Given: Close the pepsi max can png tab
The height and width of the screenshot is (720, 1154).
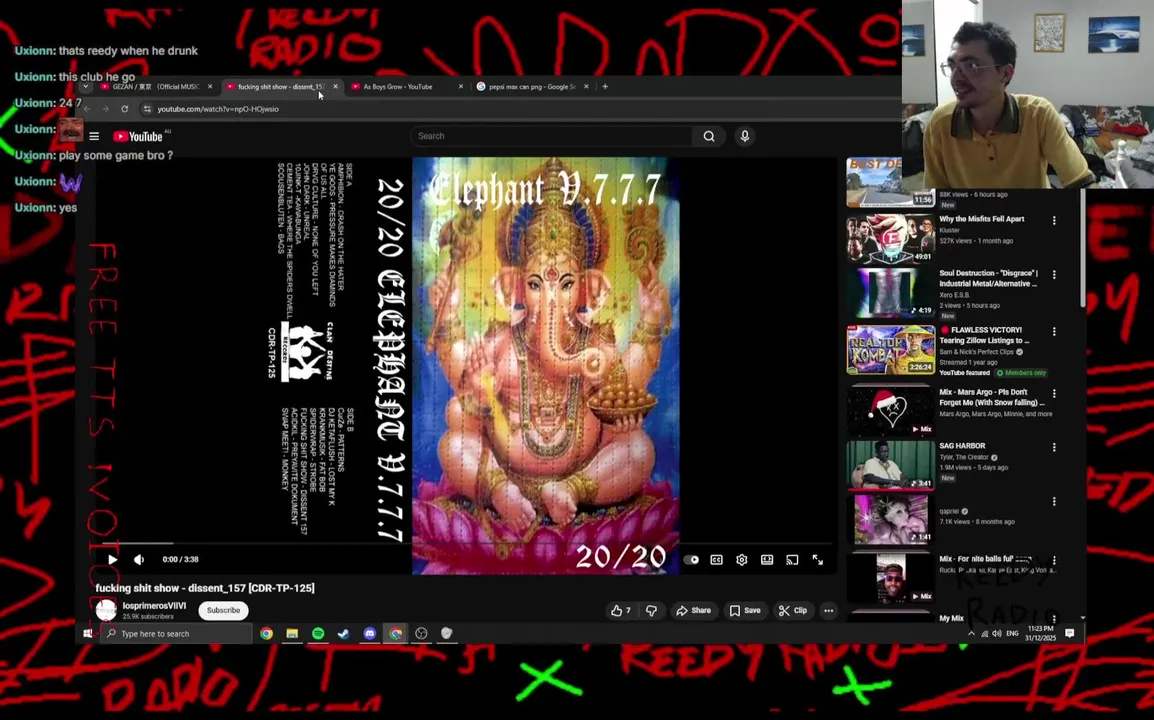Looking at the screenshot, I should [x=586, y=87].
